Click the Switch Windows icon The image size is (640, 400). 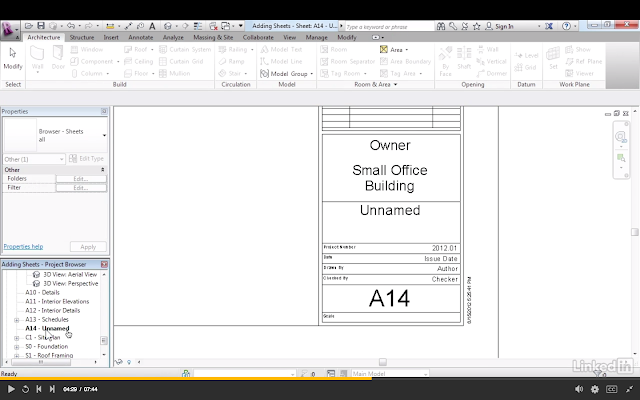(225, 26)
